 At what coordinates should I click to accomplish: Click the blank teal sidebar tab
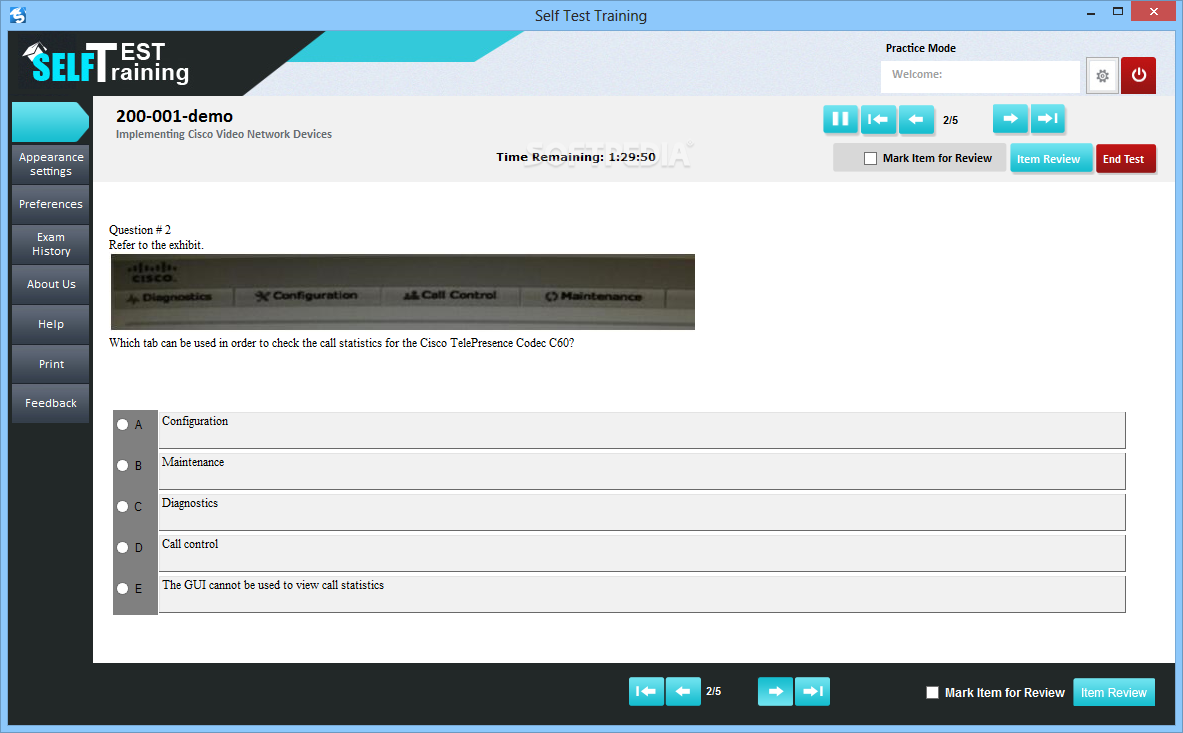click(50, 121)
